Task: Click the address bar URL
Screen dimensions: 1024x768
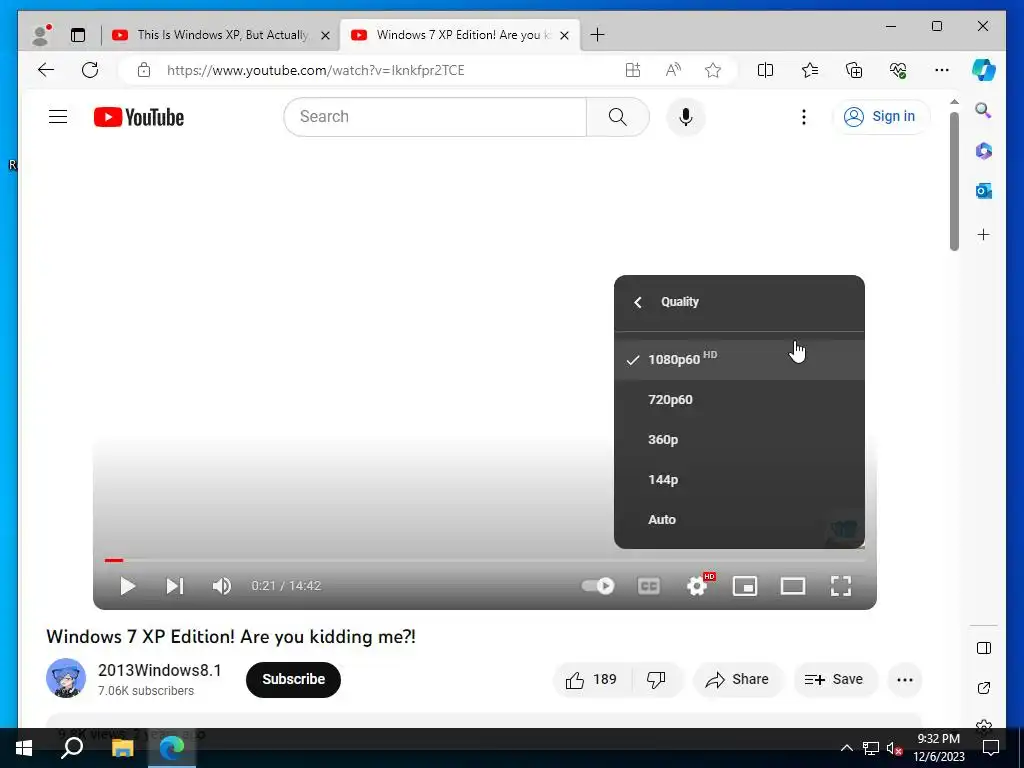Action: [x=315, y=70]
